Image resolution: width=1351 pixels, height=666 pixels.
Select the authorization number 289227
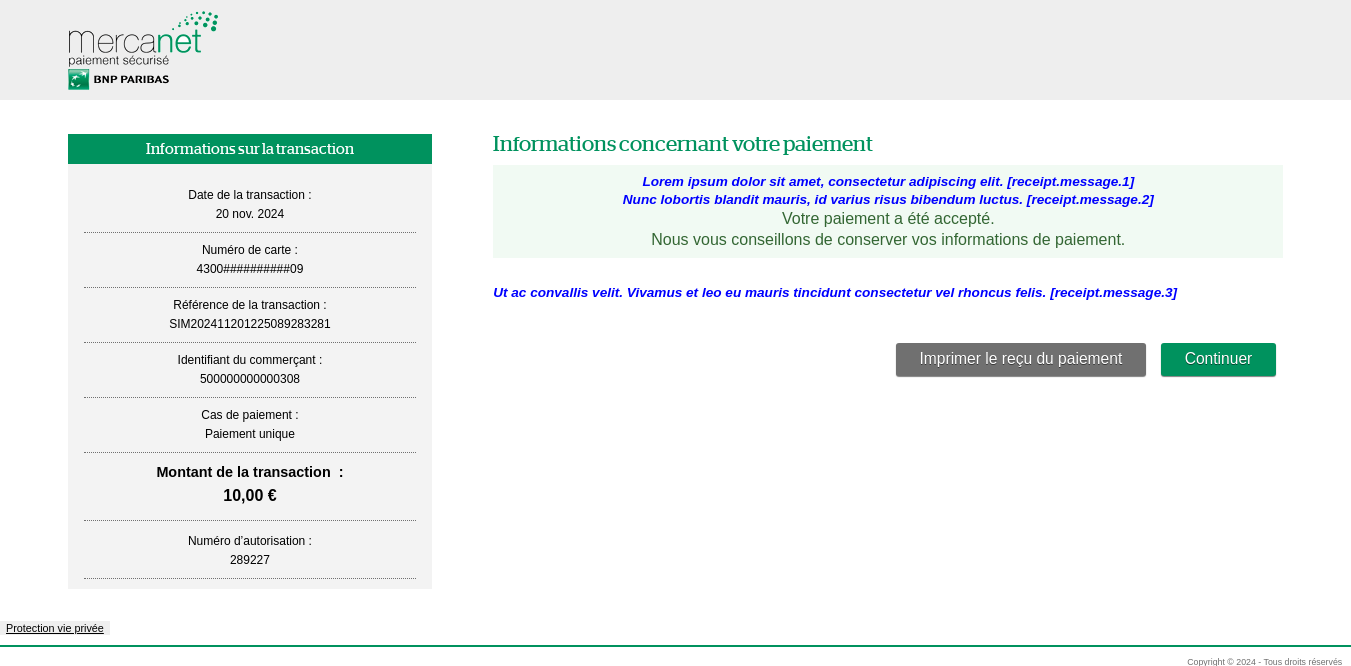(249, 560)
